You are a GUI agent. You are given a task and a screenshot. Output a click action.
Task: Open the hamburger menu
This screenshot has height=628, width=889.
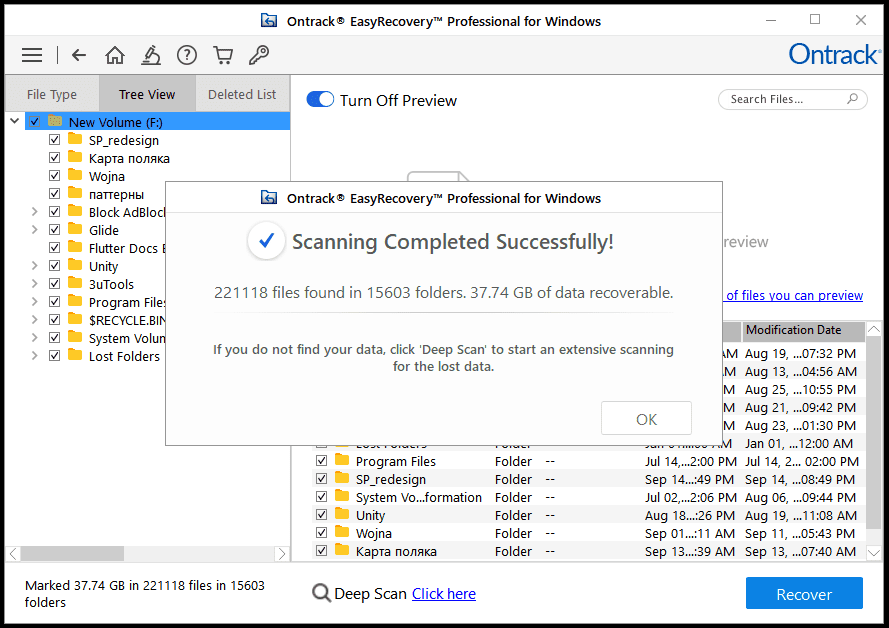click(x=32, y=55)
